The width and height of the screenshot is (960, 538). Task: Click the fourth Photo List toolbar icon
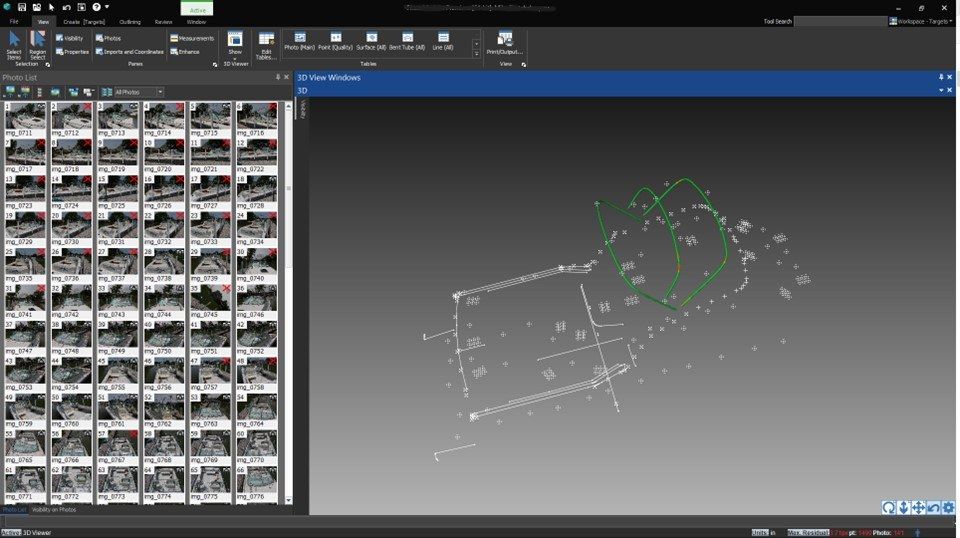click(55, 92)
